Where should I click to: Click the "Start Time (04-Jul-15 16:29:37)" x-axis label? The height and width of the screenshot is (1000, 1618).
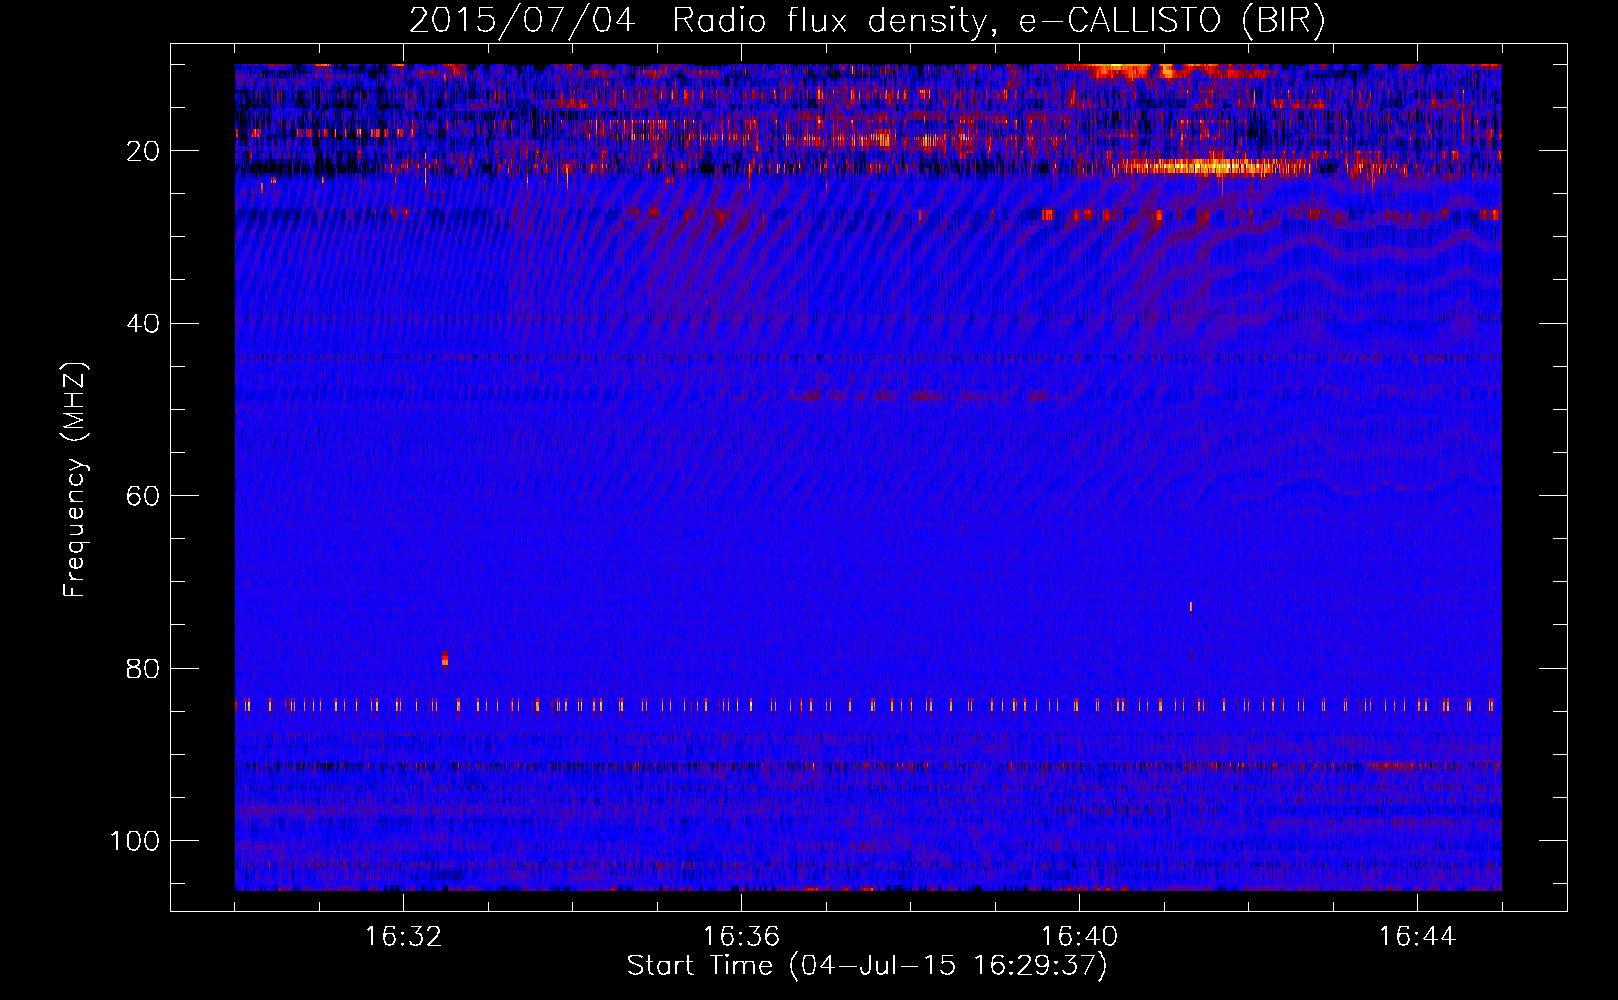click(x=867, y=966)
